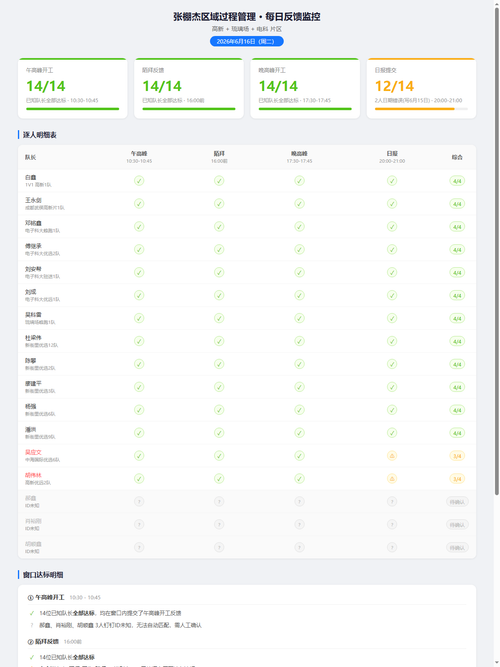Select team leader name 白鑫

[31, 177]
